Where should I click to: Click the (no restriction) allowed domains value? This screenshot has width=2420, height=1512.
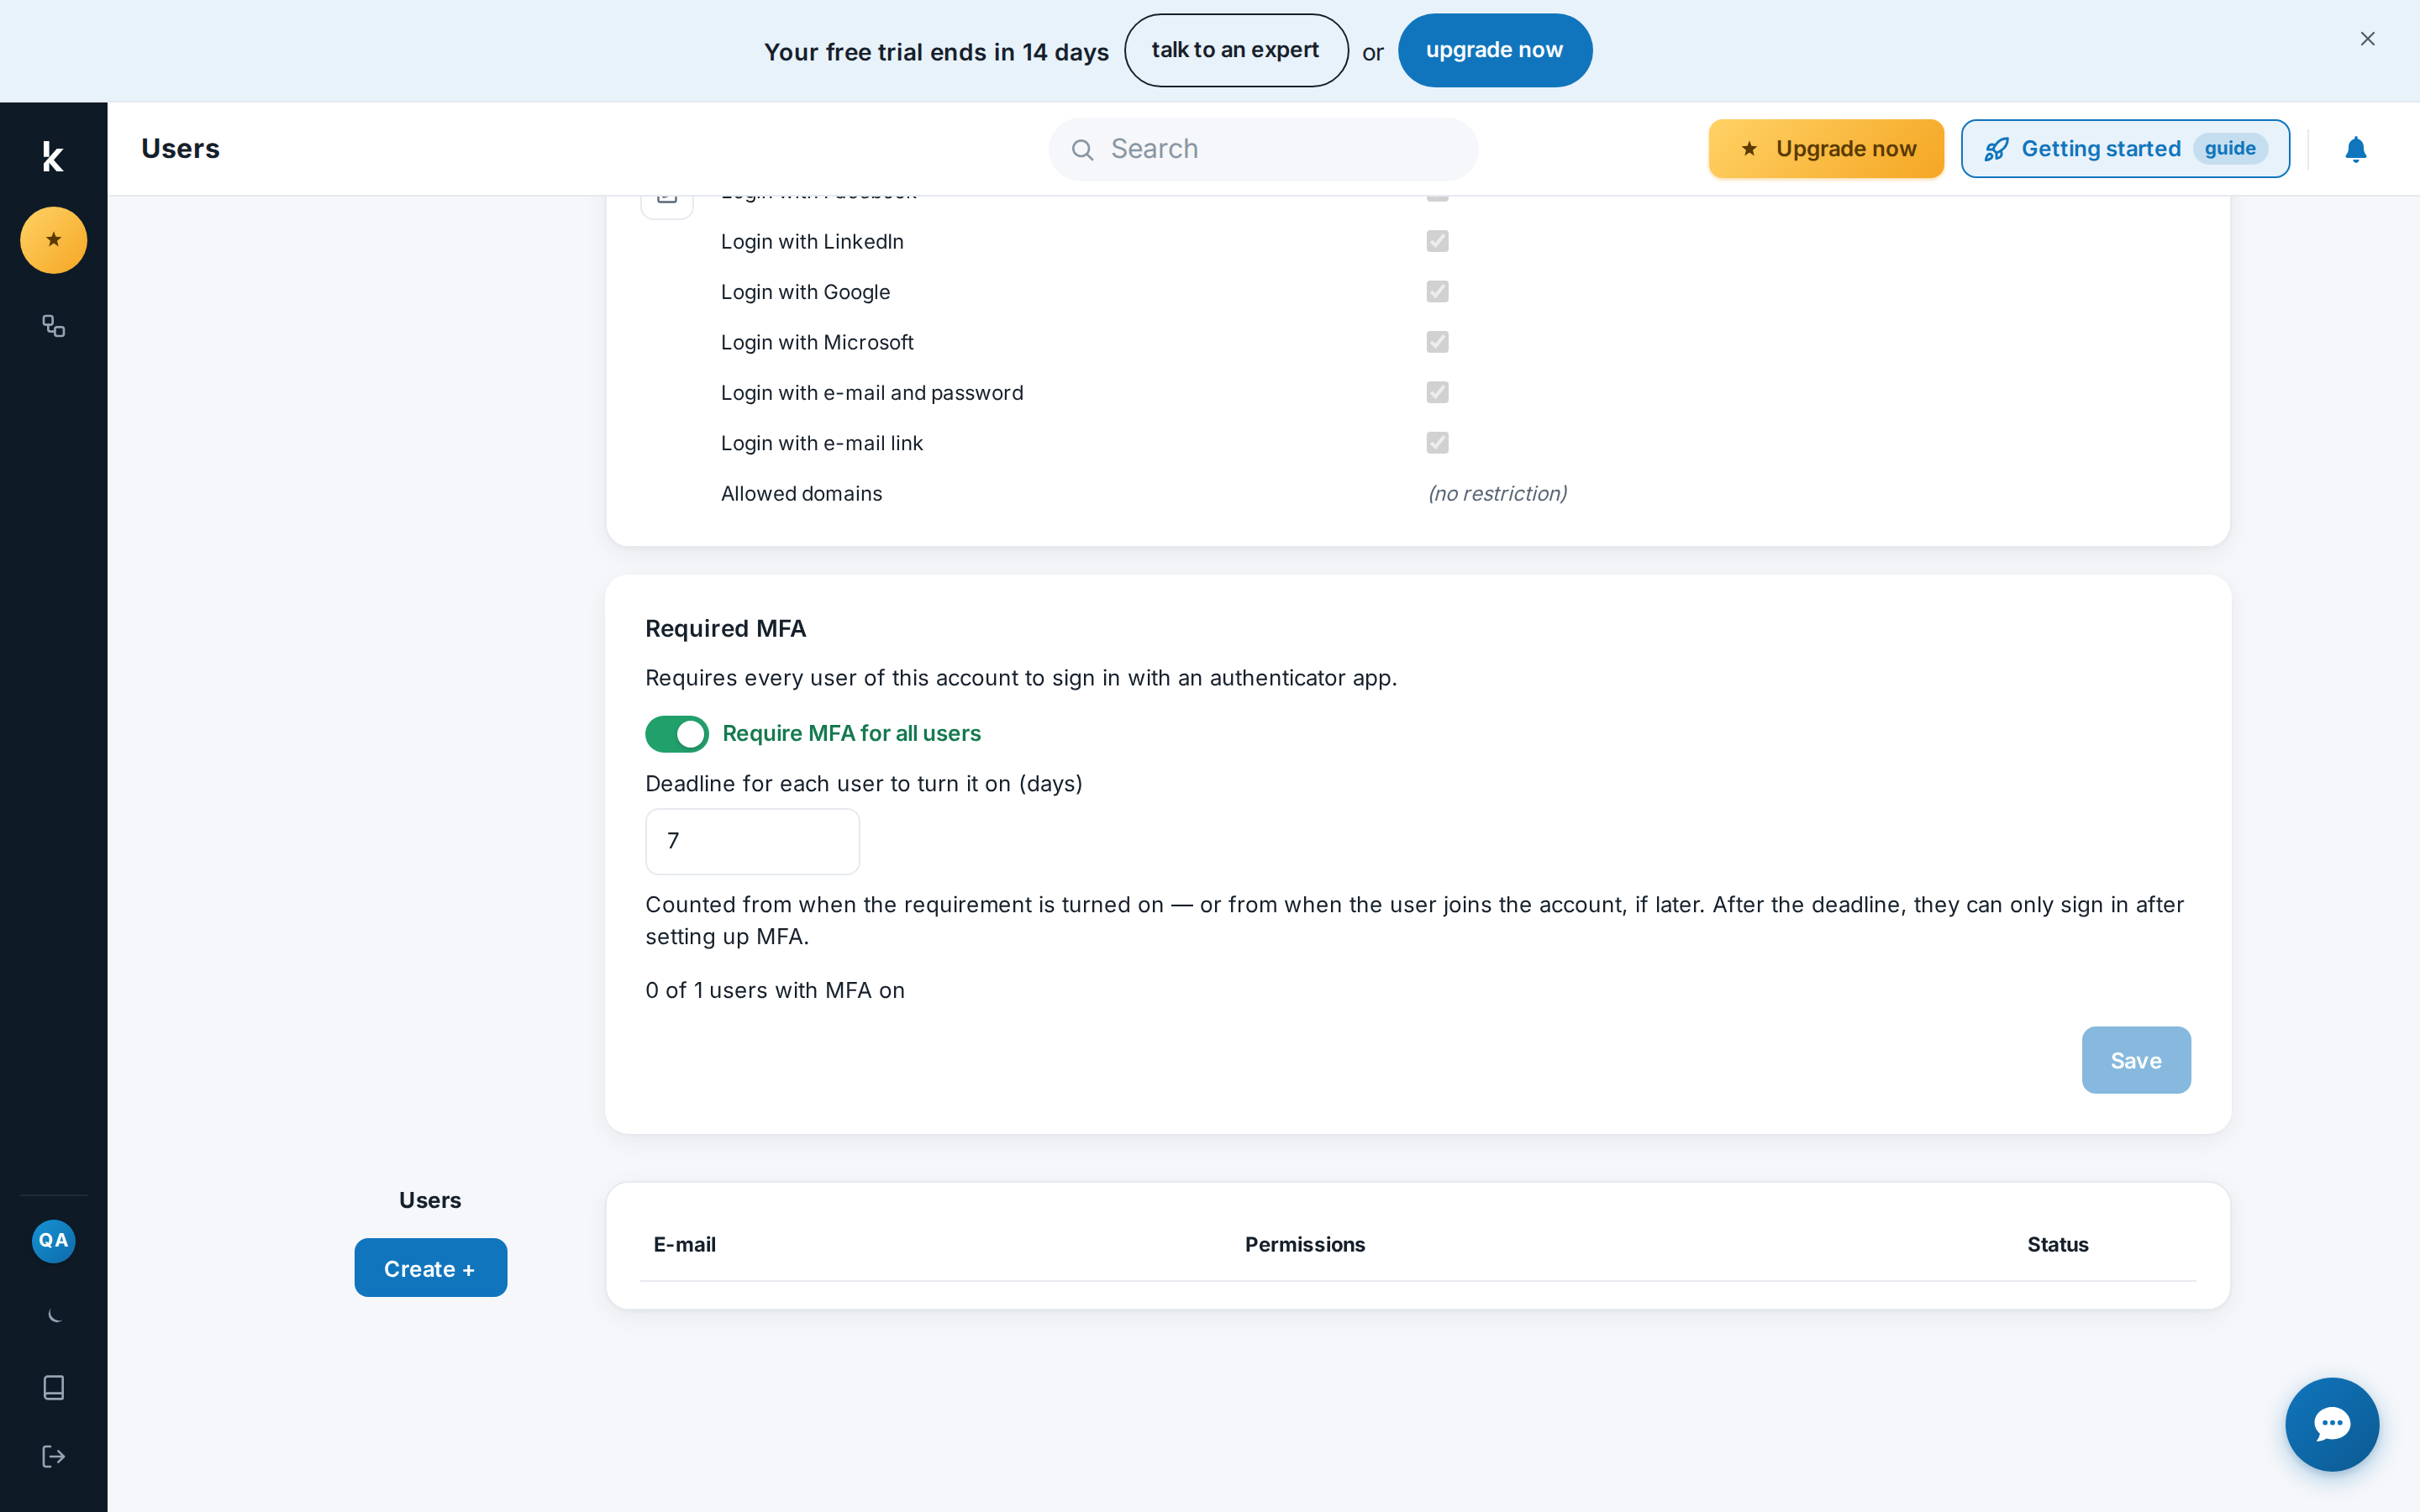(1497, 494)
